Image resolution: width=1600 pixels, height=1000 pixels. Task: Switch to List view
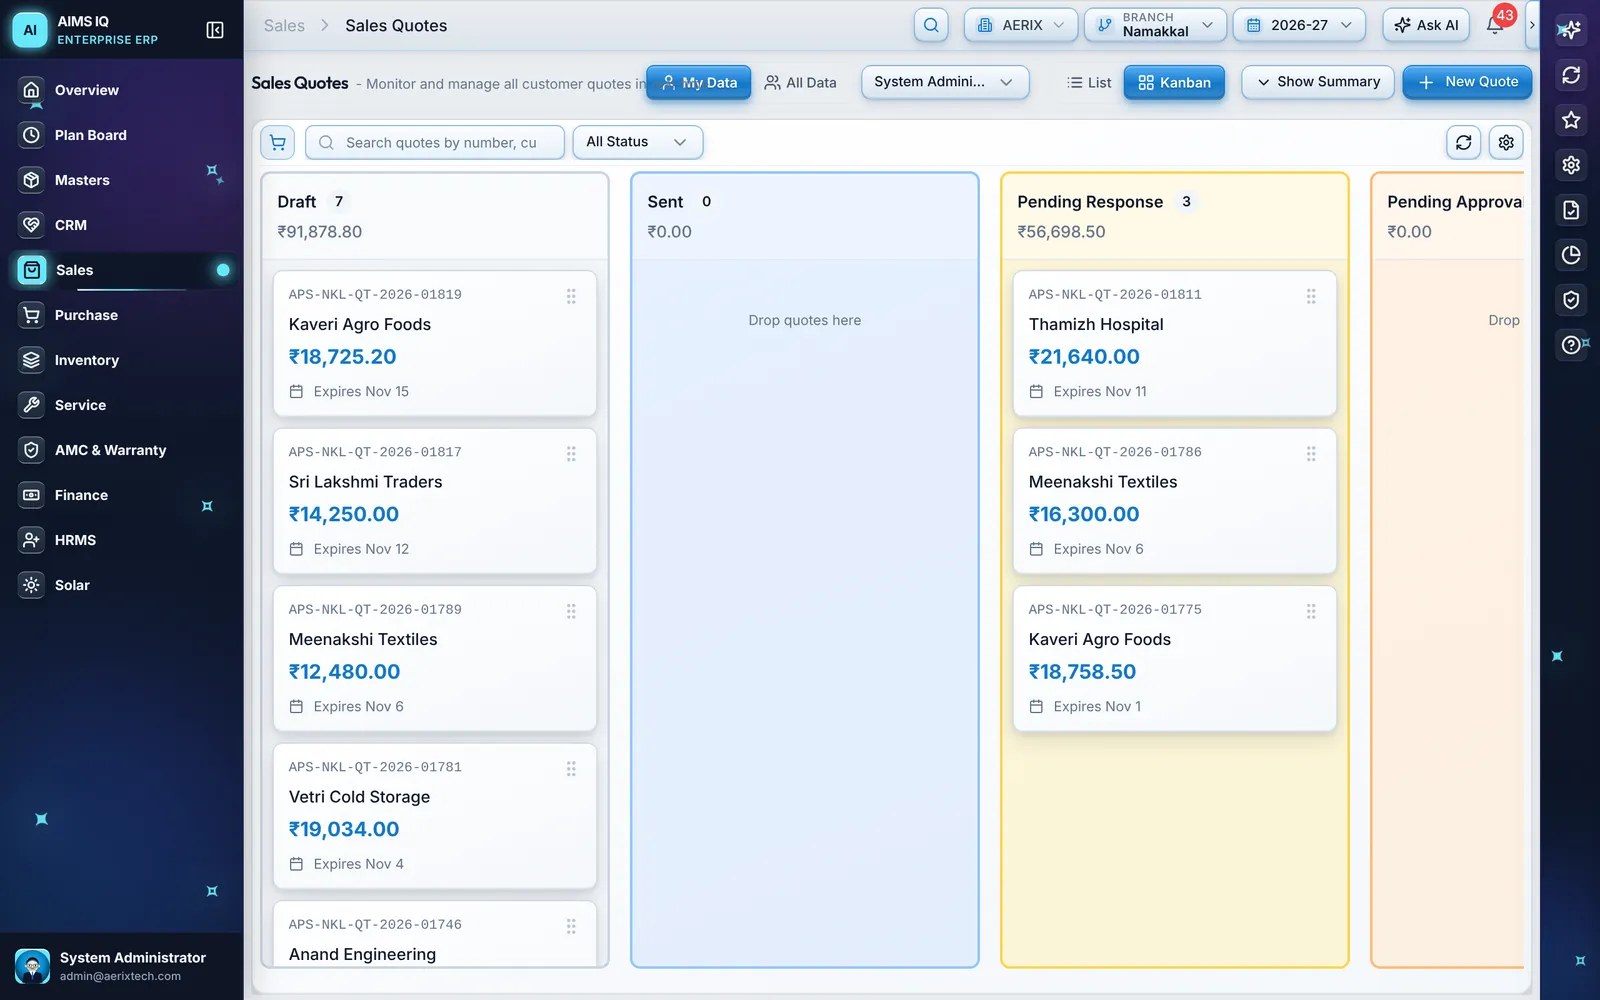click(1089, 82)
